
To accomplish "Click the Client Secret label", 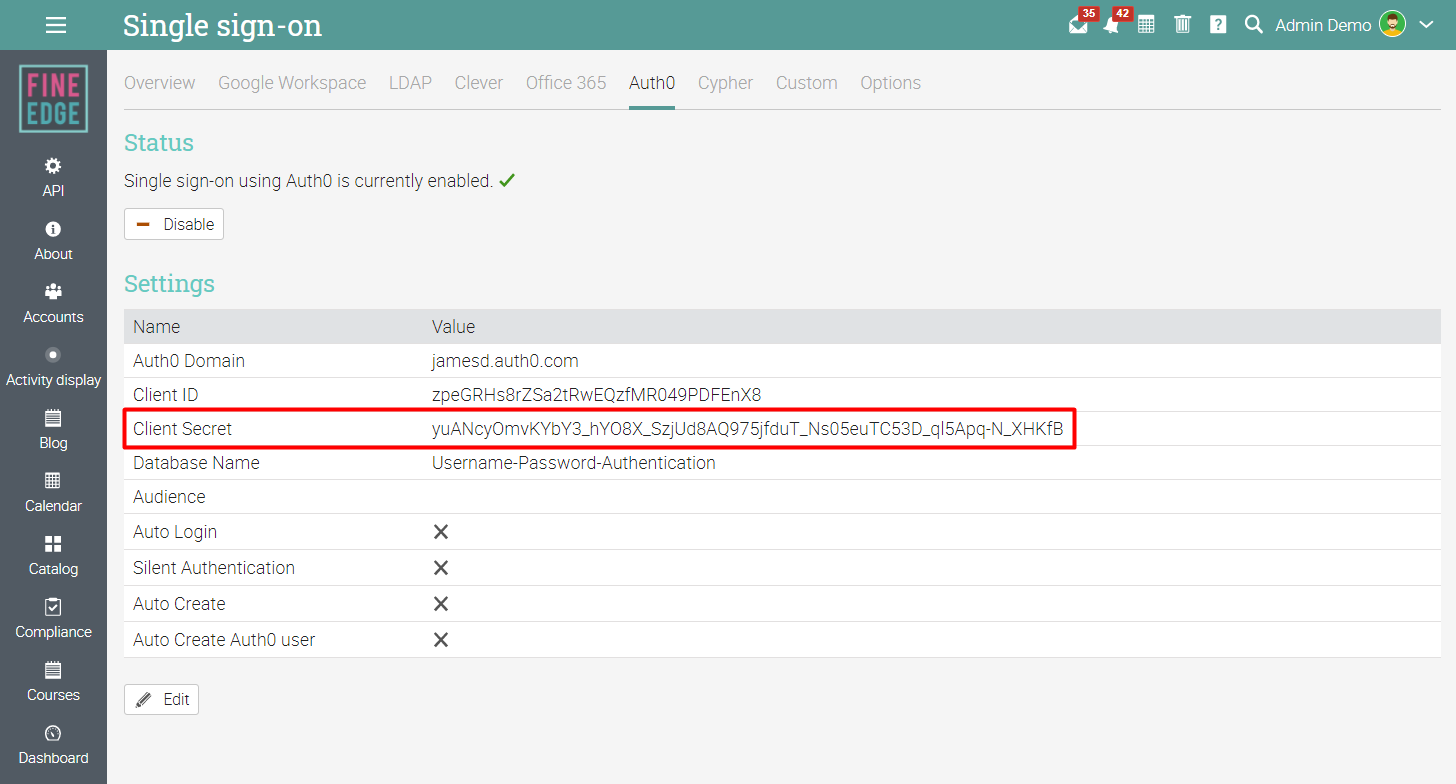I will click(182, 429).
